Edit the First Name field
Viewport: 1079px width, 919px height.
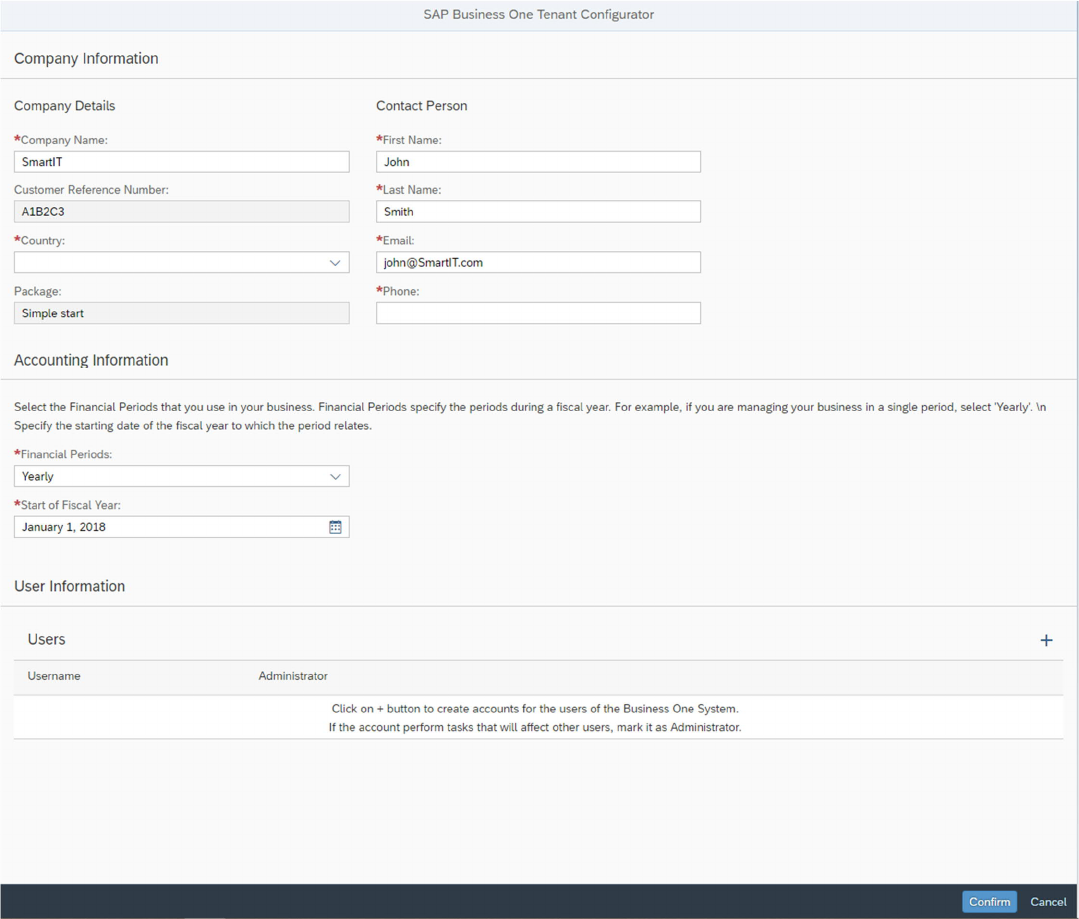[x=538, y=162]
